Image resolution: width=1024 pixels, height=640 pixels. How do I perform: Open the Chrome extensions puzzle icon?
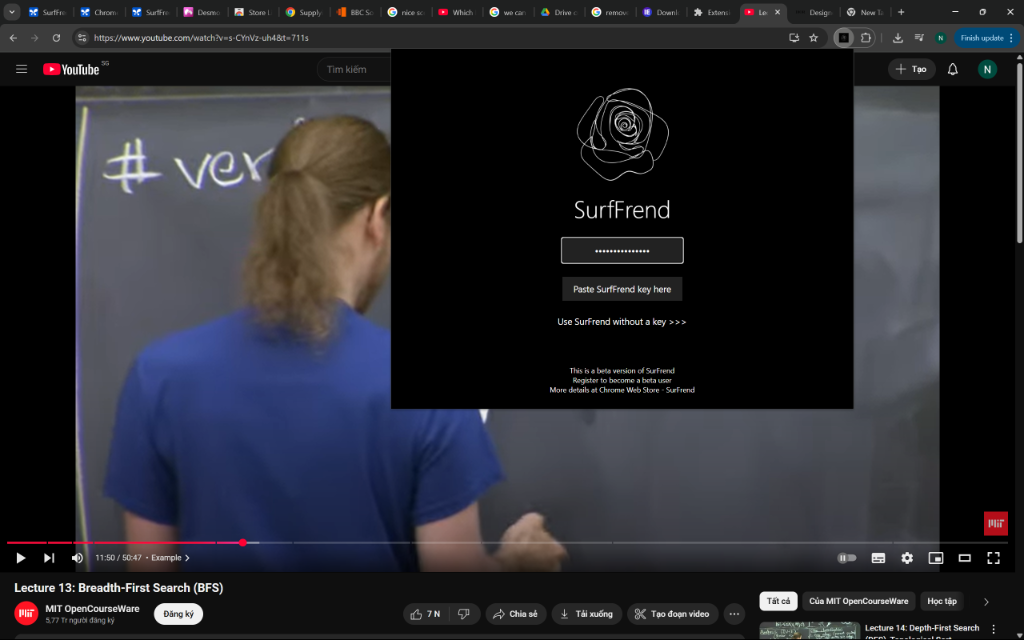tap(866, 38)
